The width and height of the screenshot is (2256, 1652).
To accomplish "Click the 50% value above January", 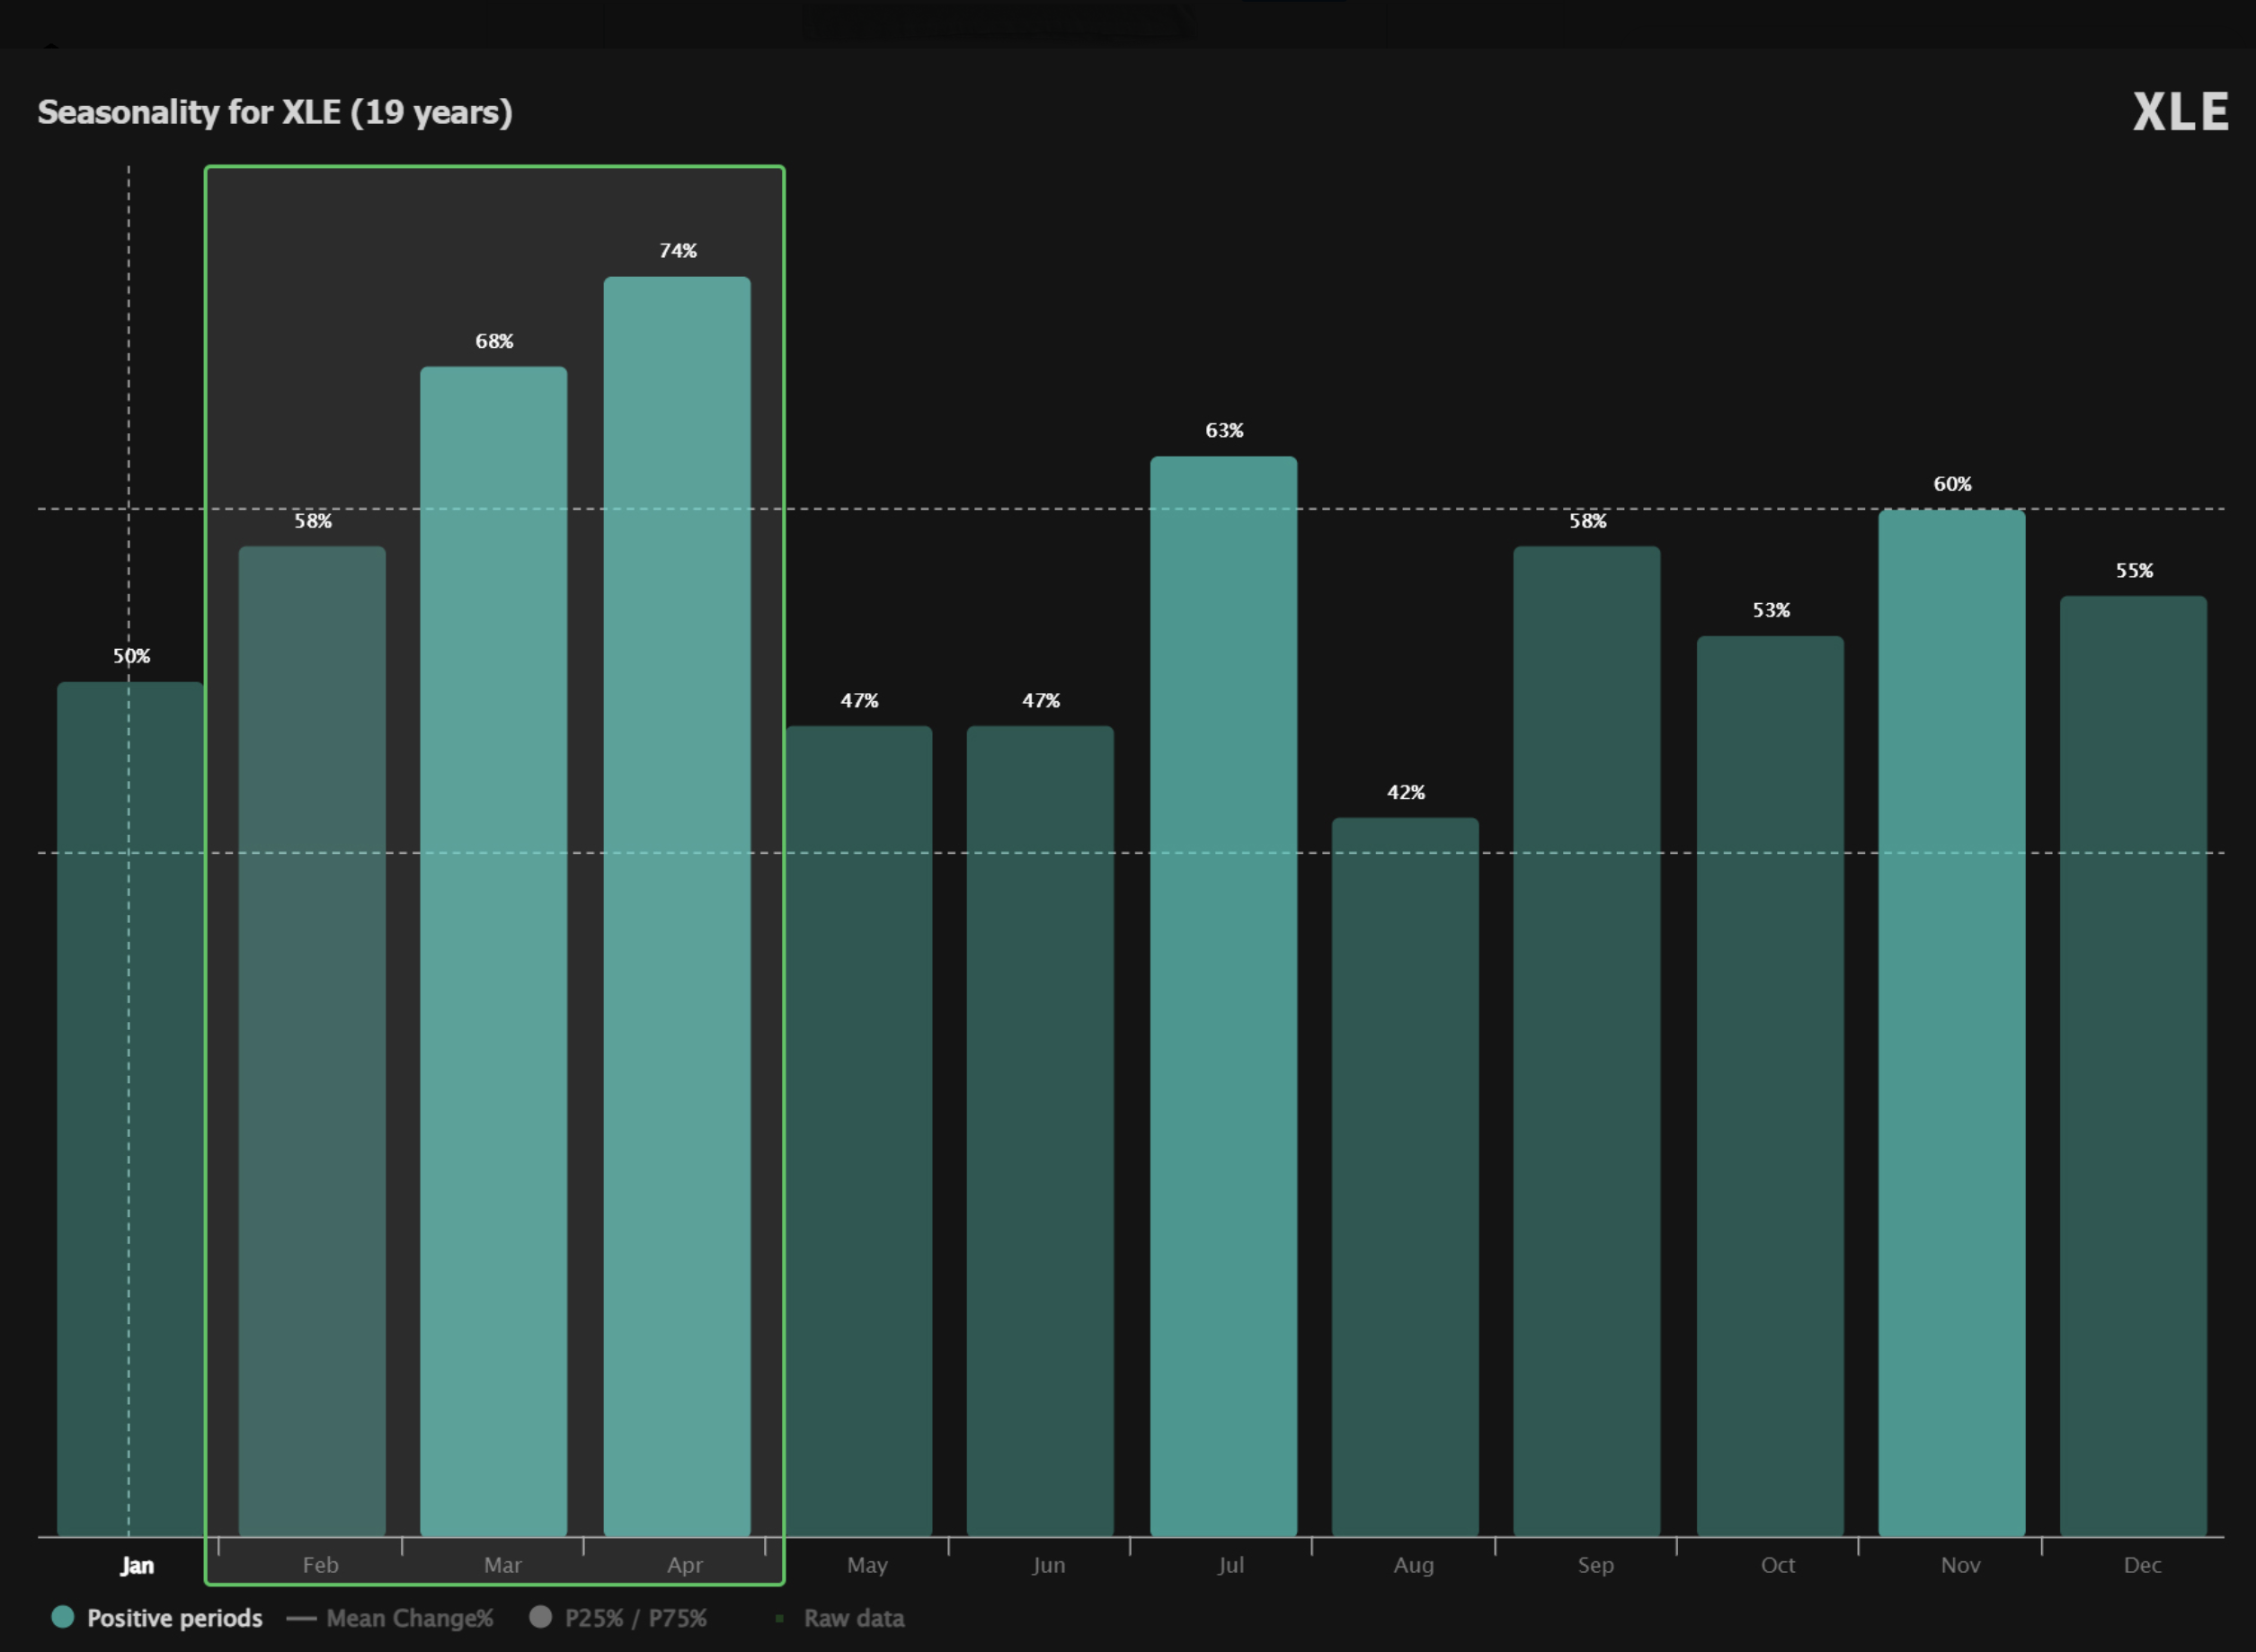I will click(131, 656).
